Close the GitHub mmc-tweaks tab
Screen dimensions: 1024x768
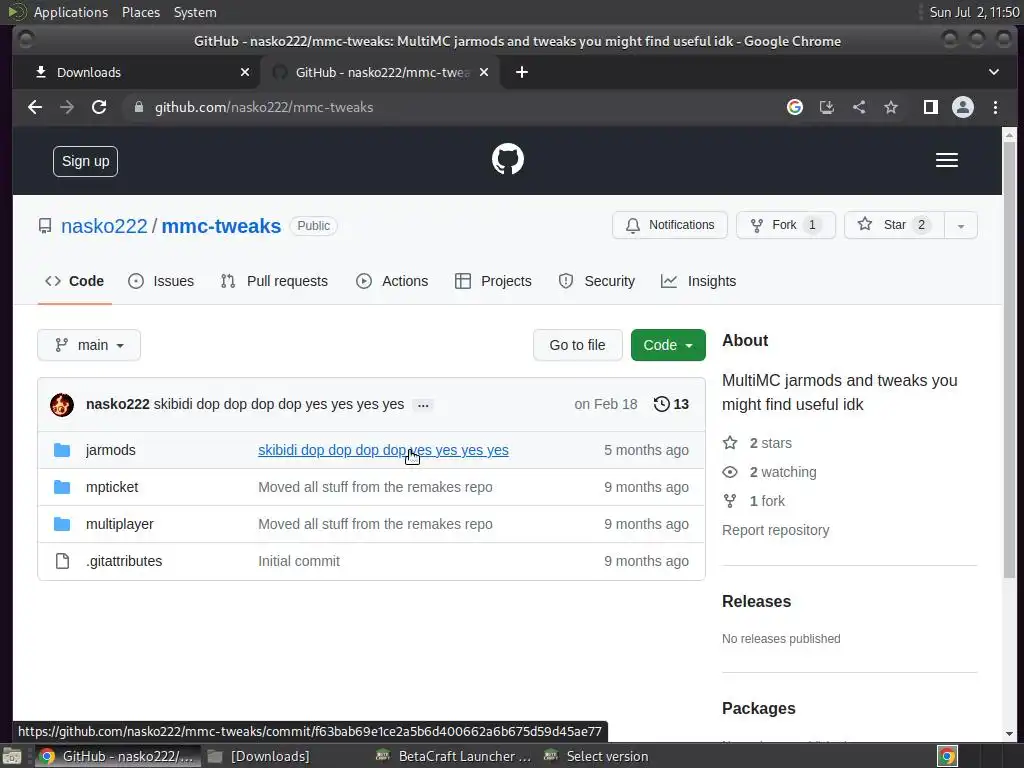(484, 72)
